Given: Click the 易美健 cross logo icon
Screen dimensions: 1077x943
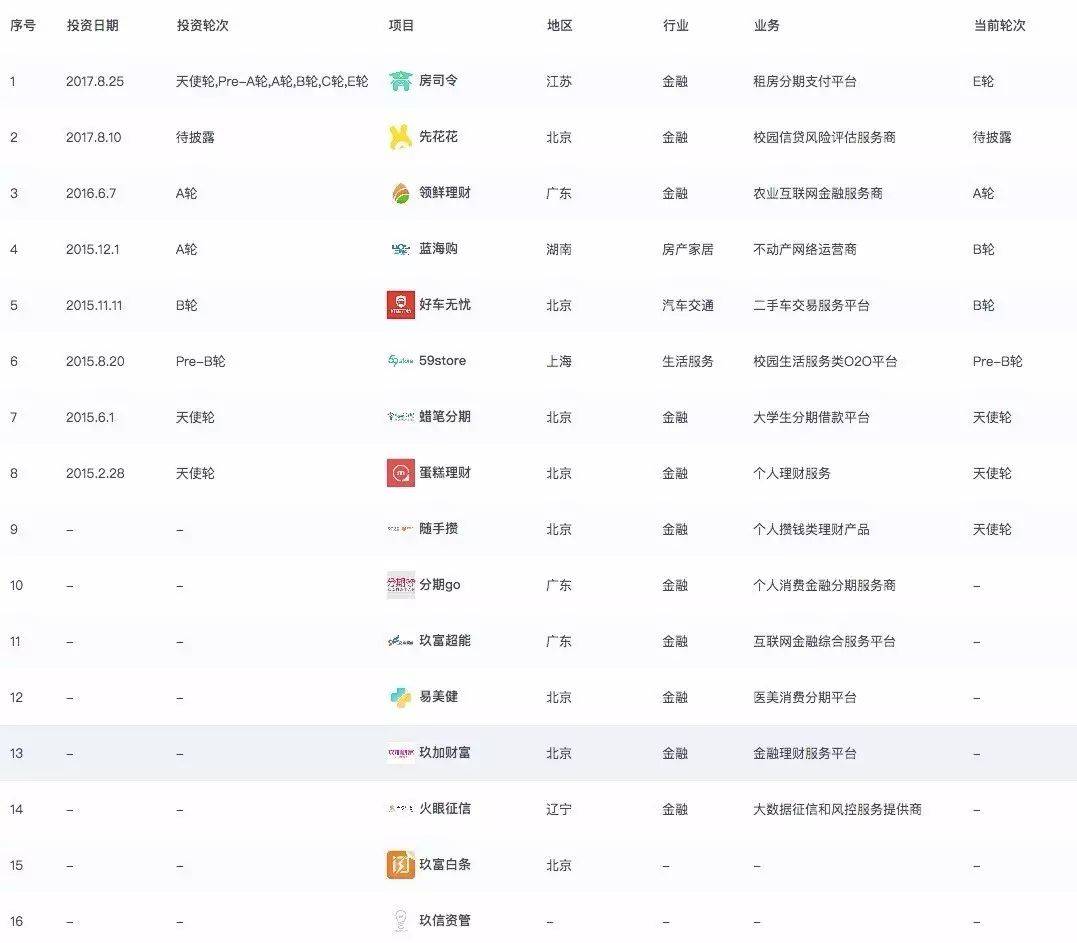Looking at the screenshot, I should [x=400, y=698].
